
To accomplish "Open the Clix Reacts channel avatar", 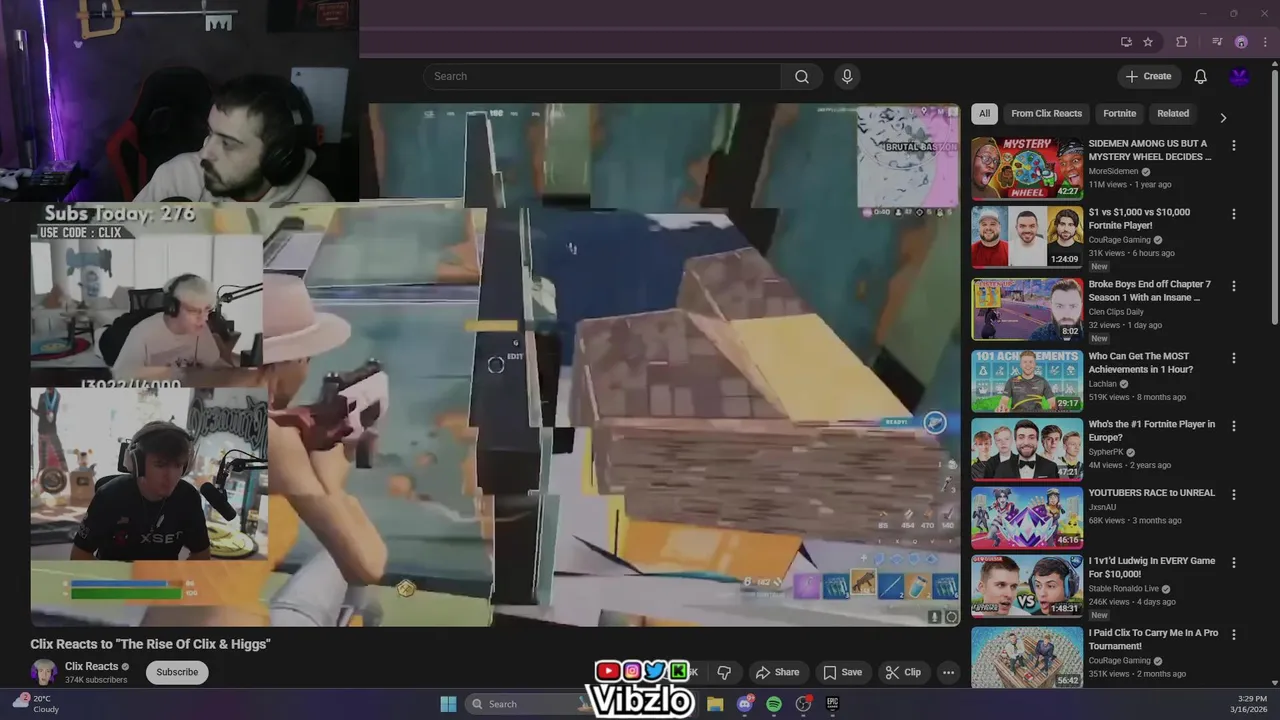I will 43,672.
